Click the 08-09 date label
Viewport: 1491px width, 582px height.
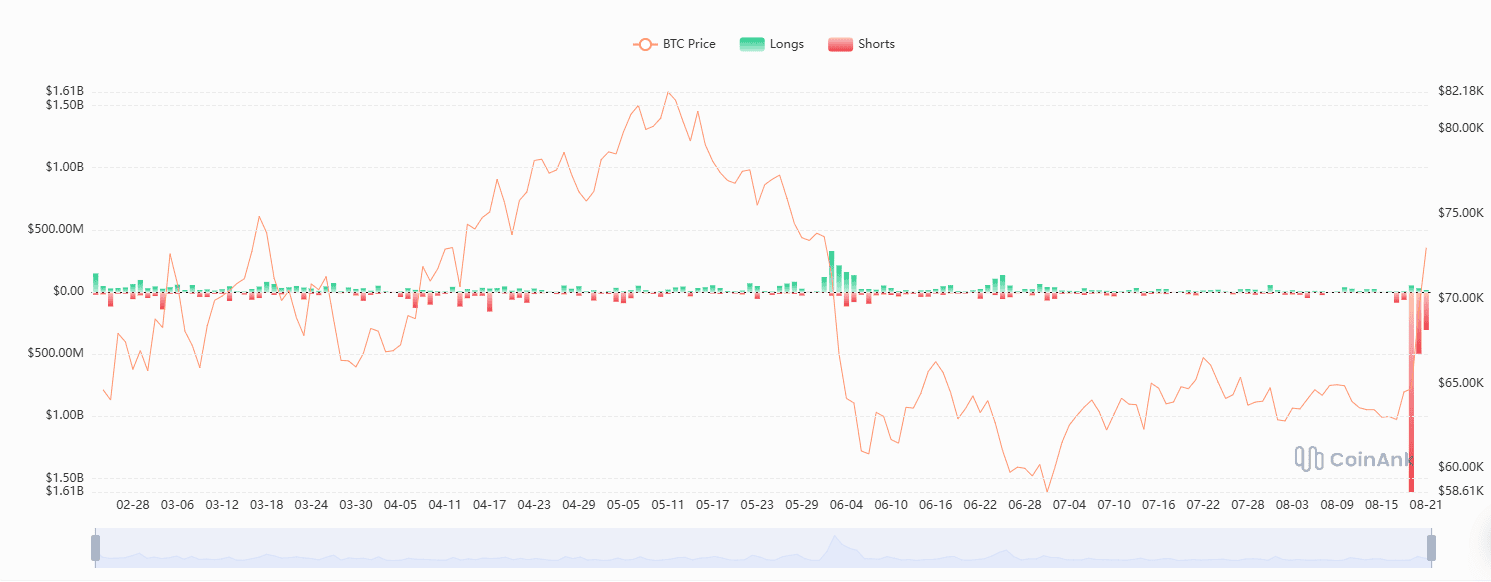(1337, 505)
